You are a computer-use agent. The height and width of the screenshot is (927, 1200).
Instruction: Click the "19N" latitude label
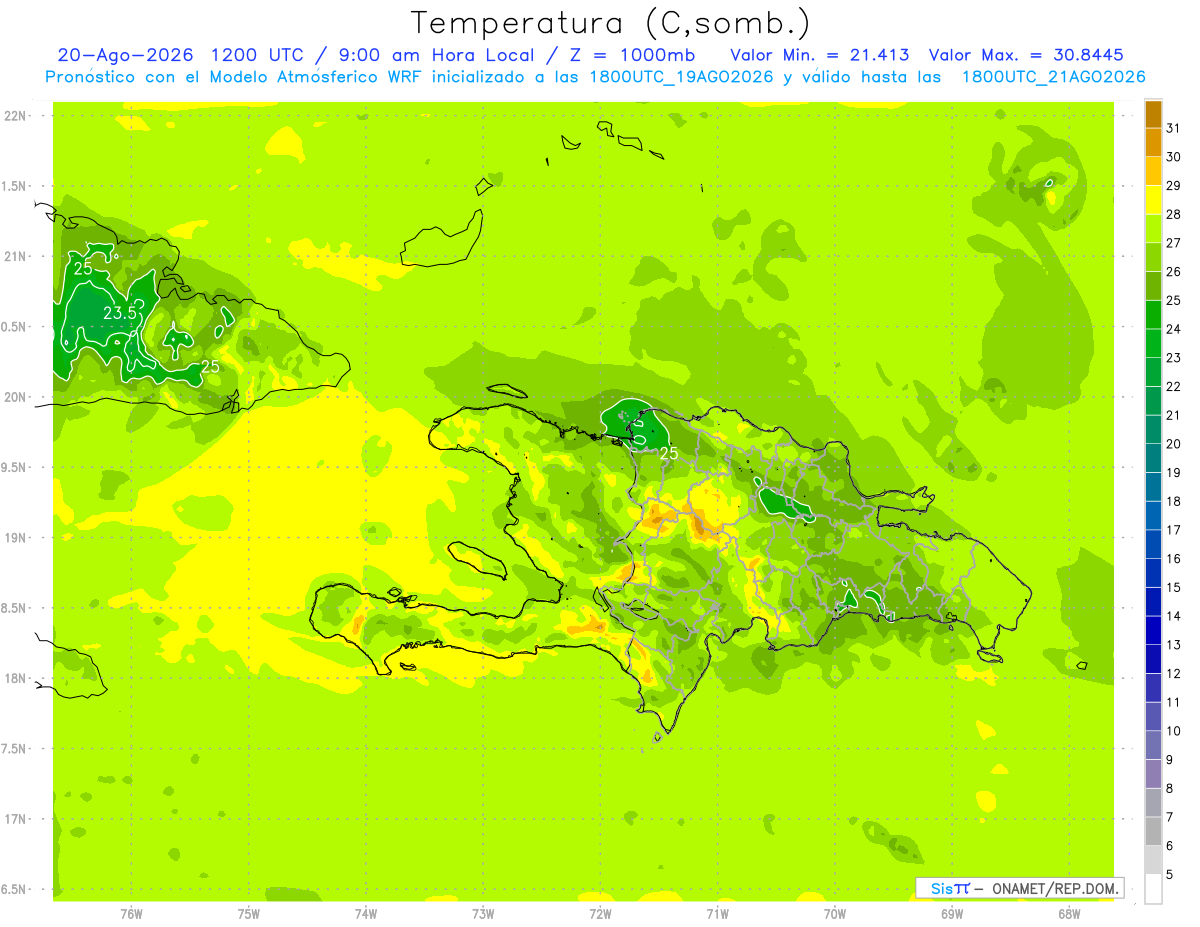pyautogui.click(x=14, y=537)
